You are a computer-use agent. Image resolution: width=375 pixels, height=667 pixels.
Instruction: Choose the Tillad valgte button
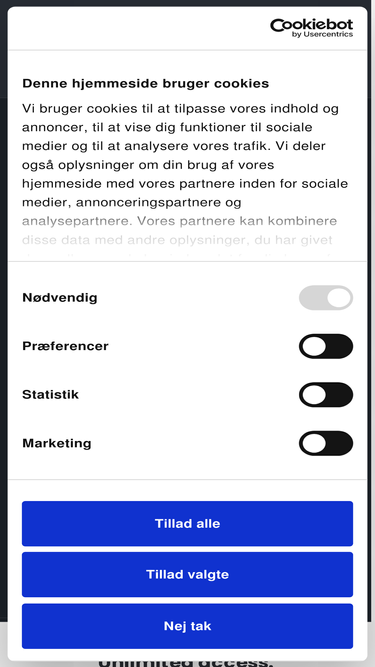[x=188, y=574]
